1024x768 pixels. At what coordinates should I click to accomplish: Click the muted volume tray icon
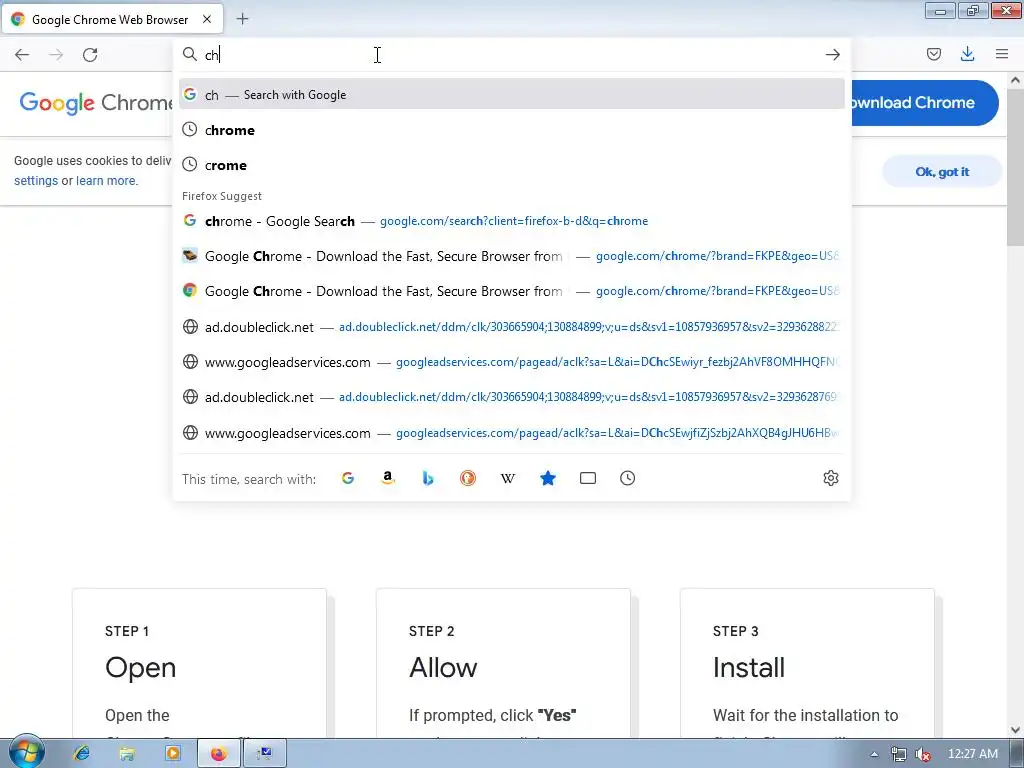coord(922,754)
